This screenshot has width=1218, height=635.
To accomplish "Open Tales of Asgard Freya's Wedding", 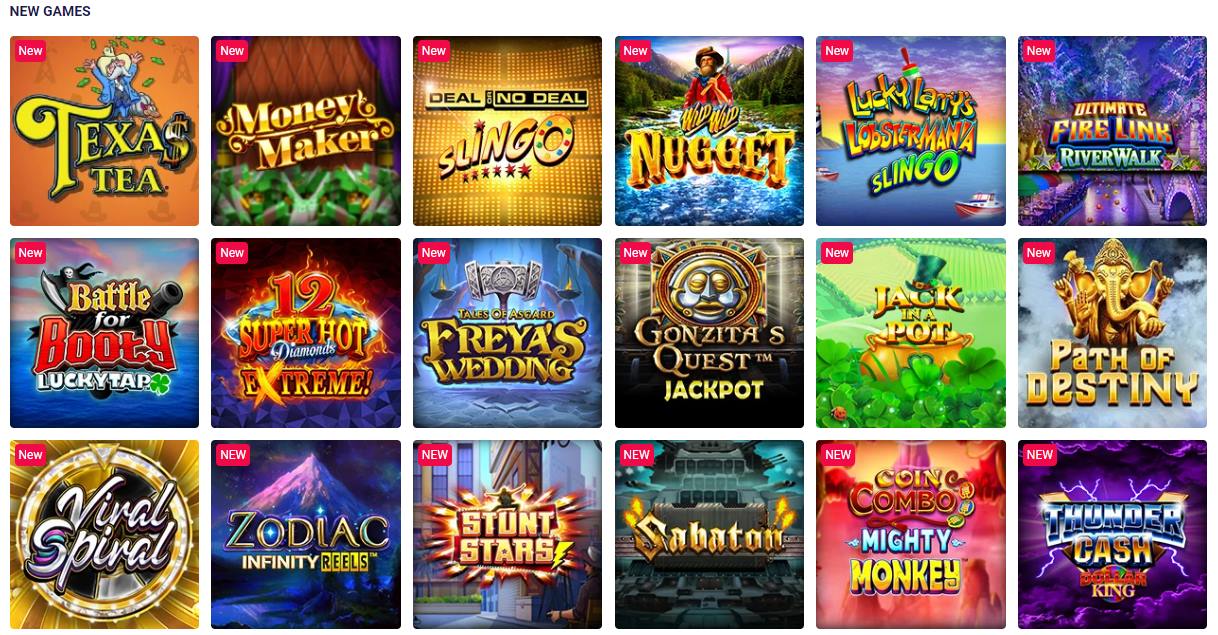I will tap(507, 333).
